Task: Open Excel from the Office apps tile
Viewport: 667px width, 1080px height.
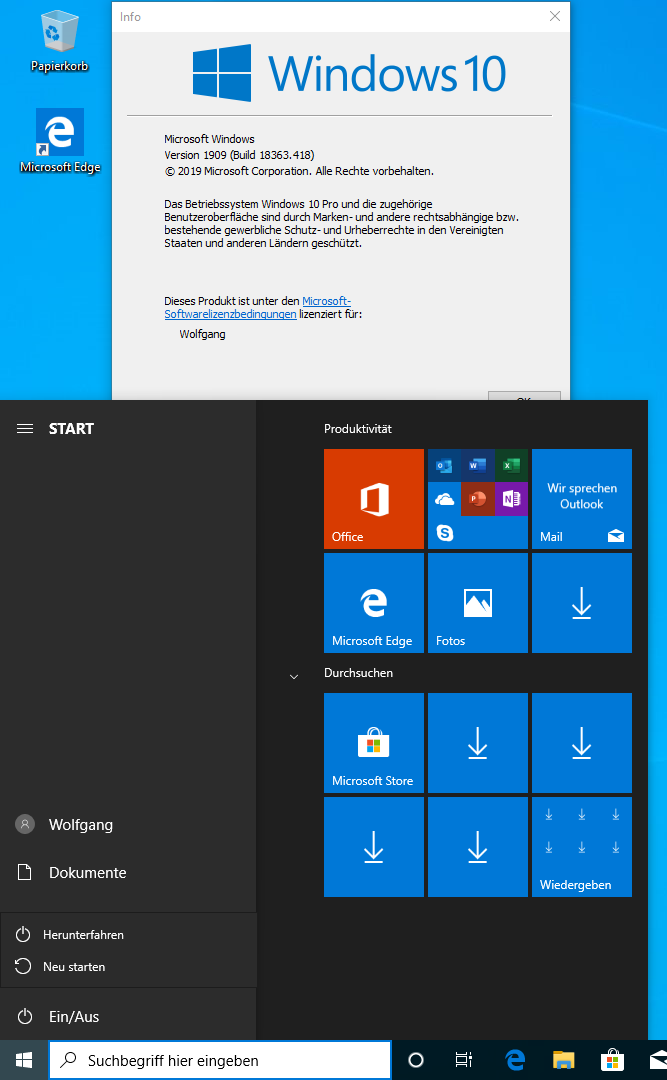Action: coord(511,466)
